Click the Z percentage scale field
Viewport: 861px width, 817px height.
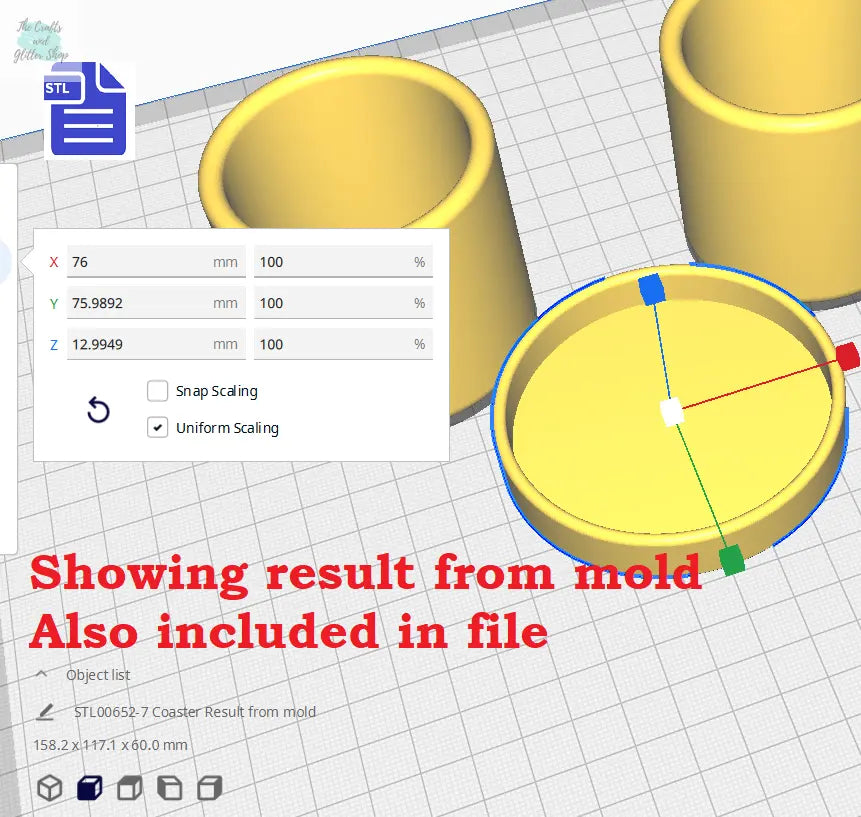[x=342, y=344]
